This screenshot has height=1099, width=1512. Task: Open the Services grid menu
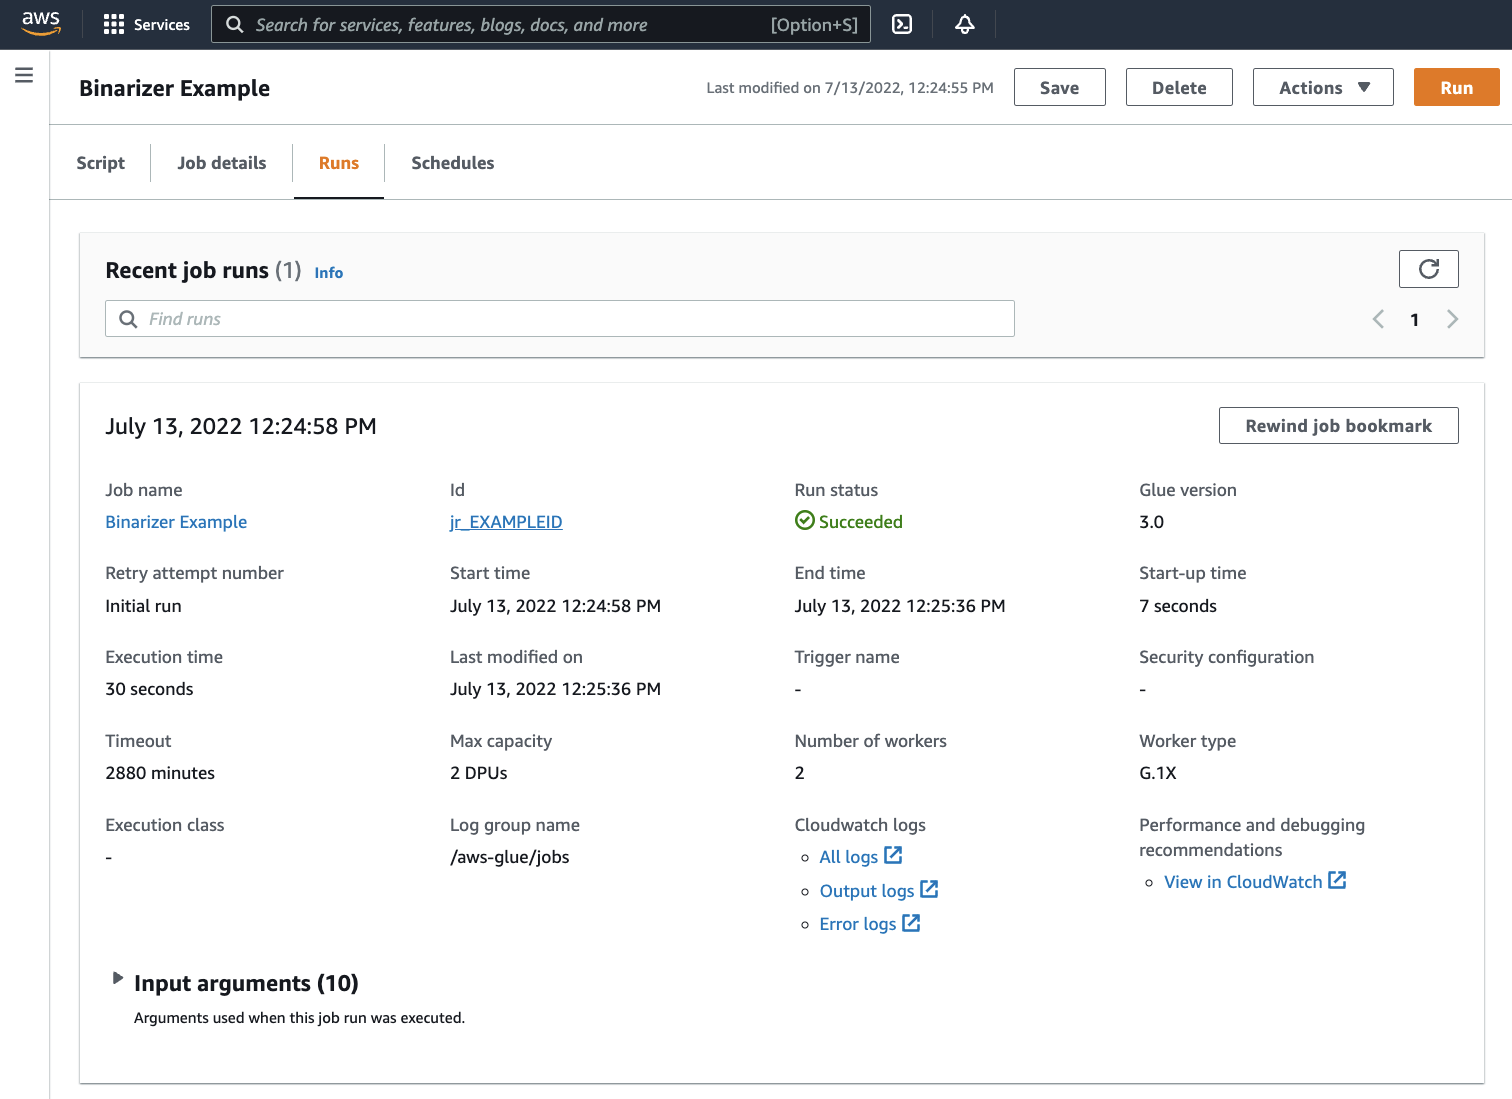pyautogui.click(x=146, y=25)
